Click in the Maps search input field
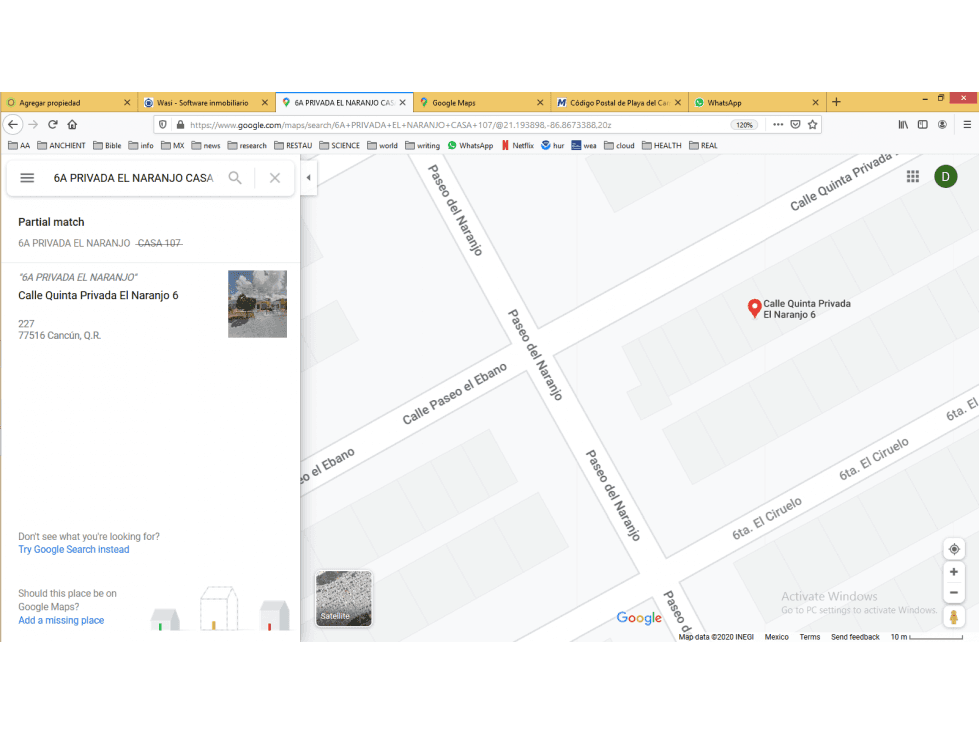979x734 pixels. coord(133,178)
